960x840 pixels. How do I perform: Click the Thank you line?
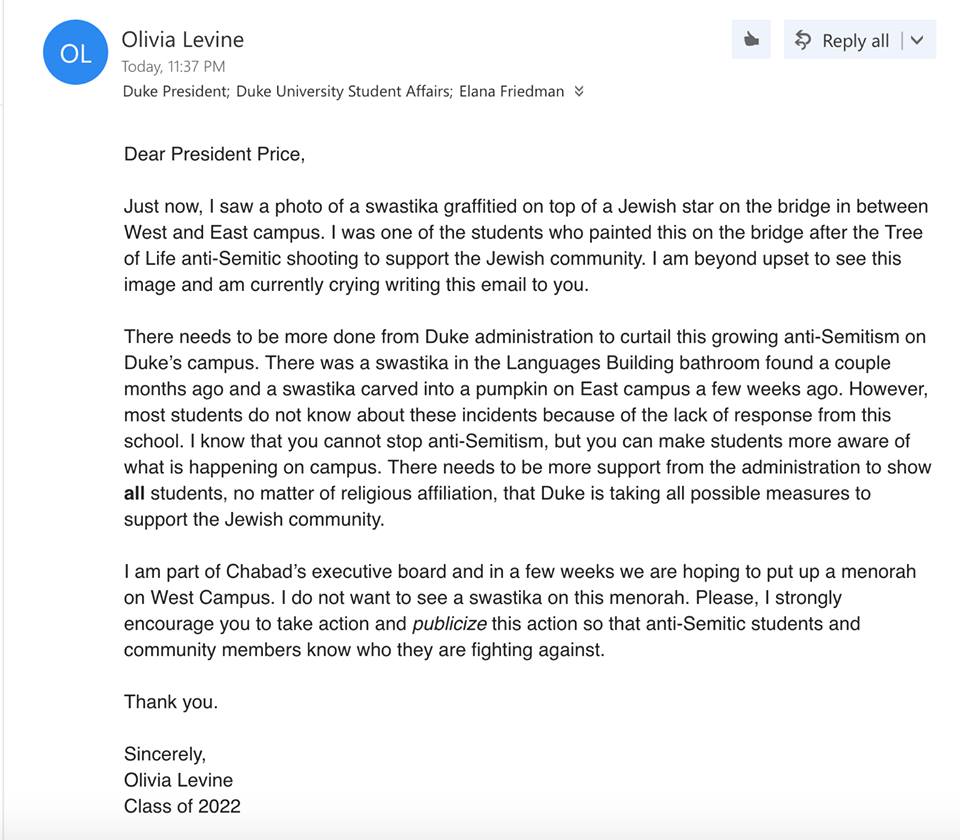pos(170,702)
